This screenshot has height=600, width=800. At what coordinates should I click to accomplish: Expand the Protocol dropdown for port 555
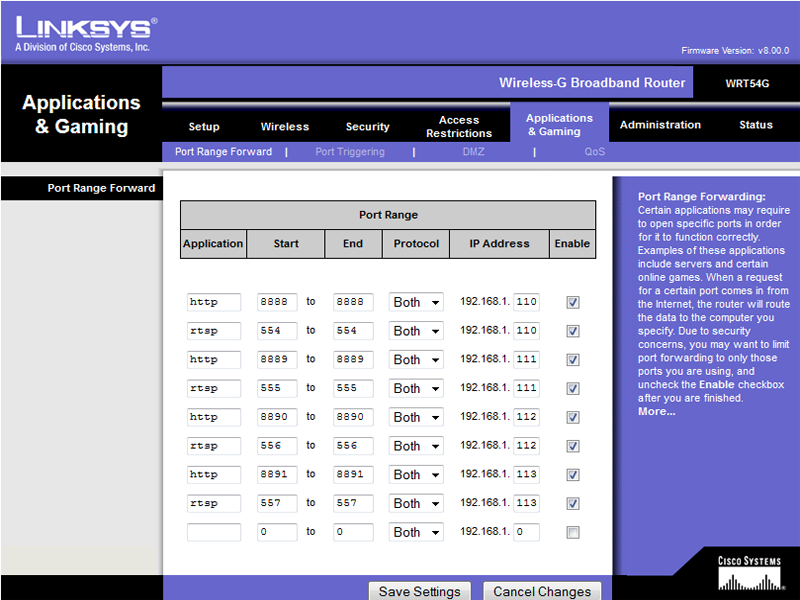pos(416,388)
